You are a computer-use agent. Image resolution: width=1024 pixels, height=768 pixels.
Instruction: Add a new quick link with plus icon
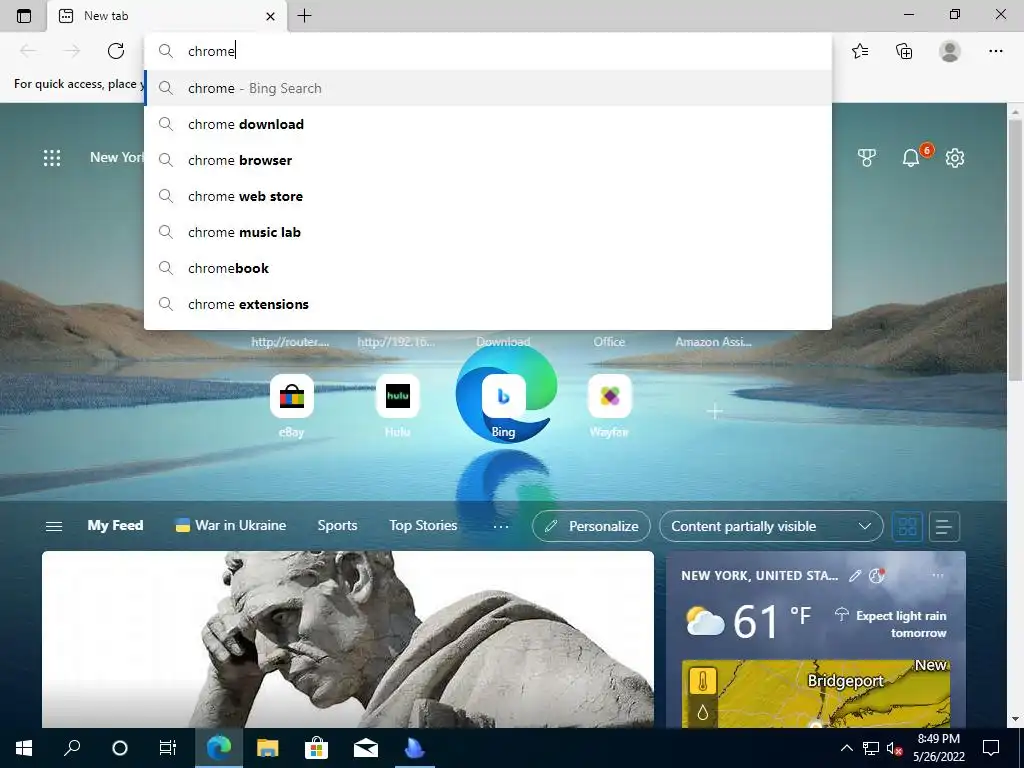point(715,411)
